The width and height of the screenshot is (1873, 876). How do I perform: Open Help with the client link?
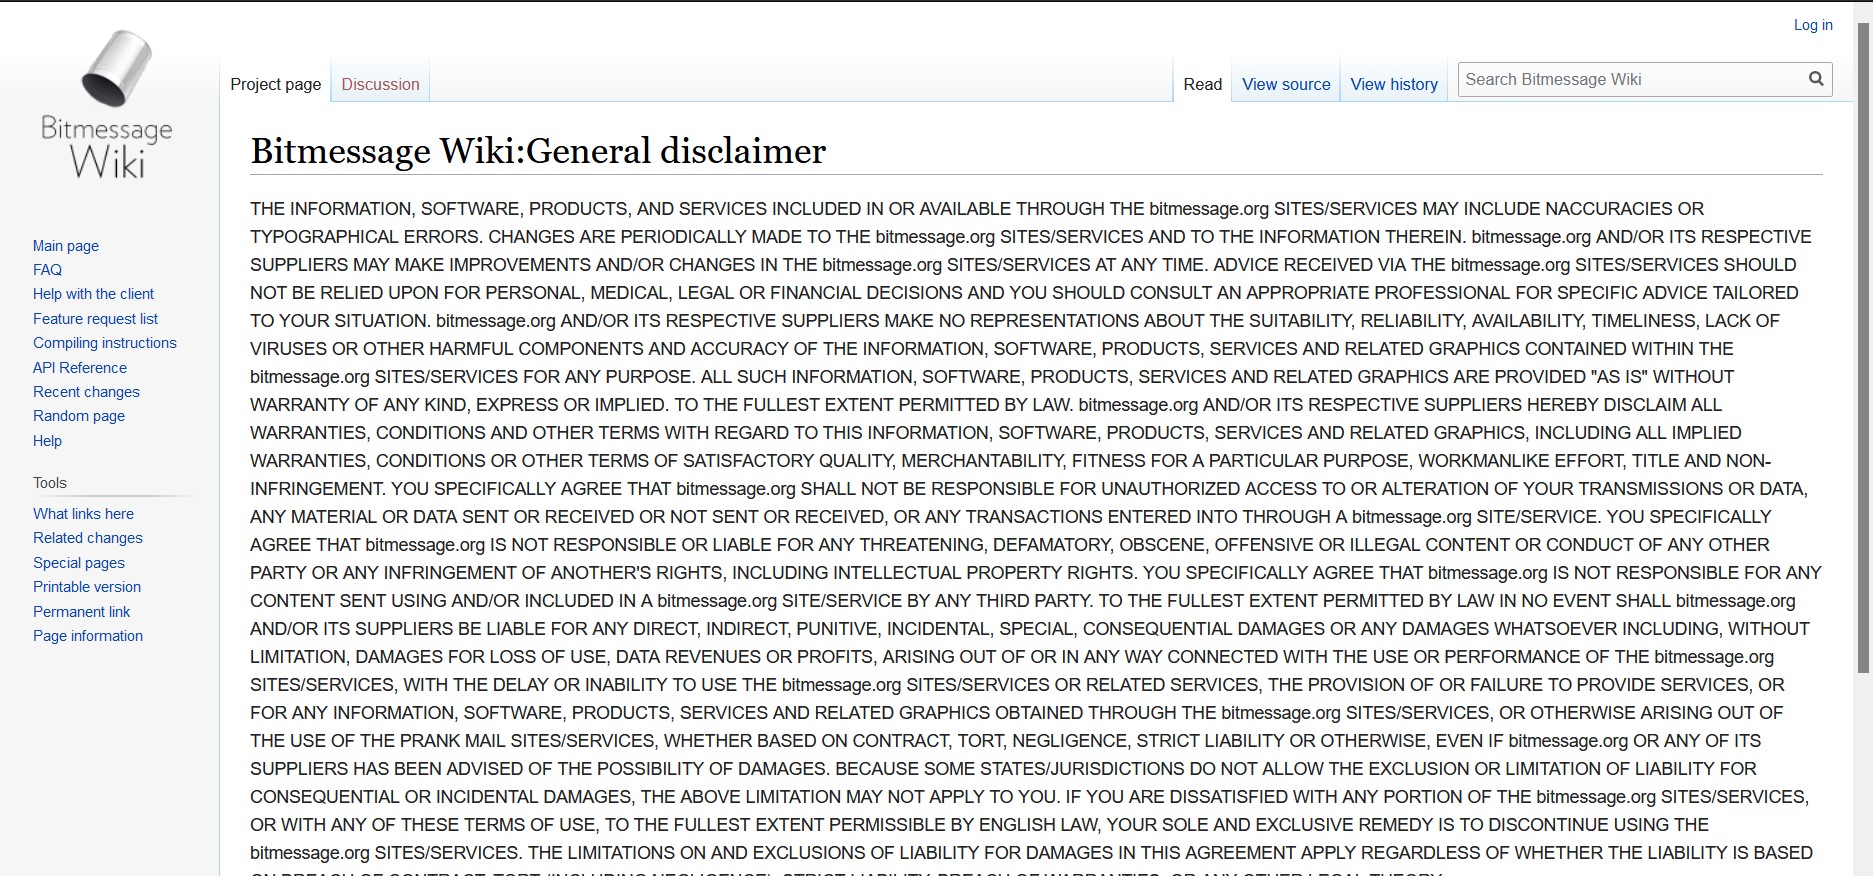point(93,294)
